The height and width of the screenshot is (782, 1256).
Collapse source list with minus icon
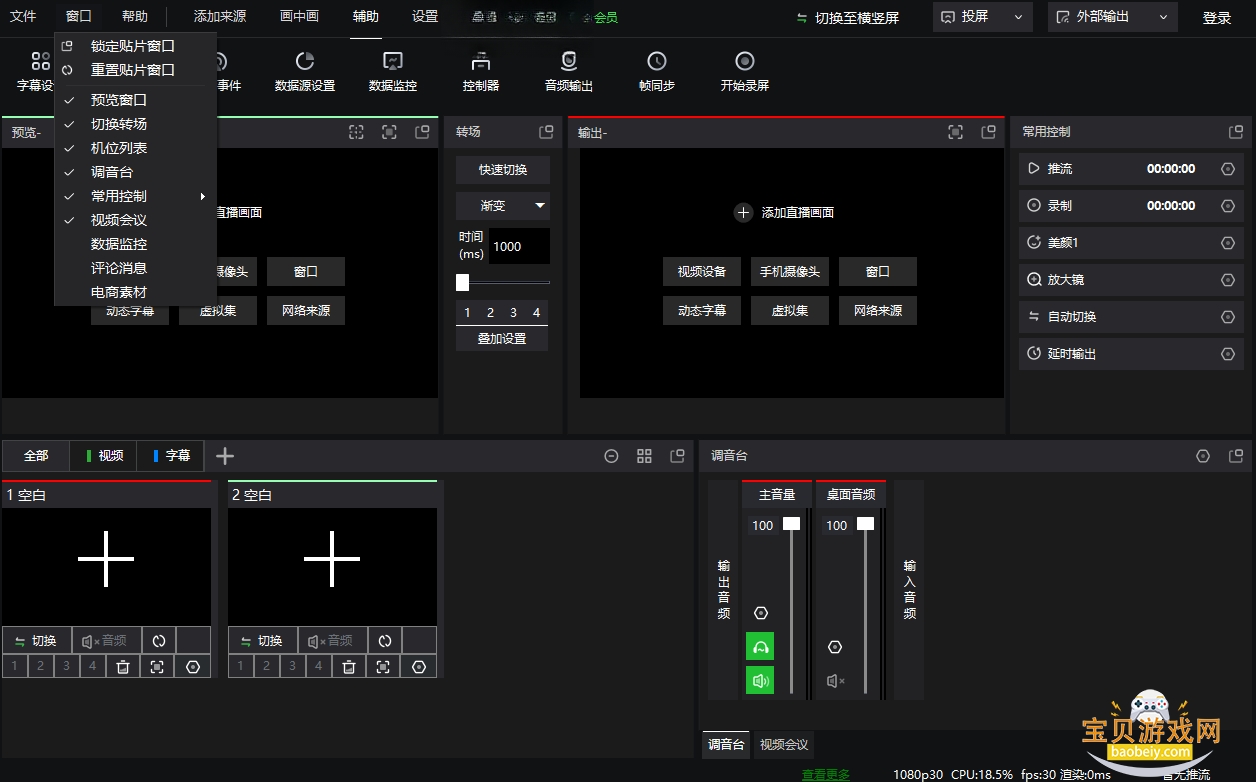612,456
